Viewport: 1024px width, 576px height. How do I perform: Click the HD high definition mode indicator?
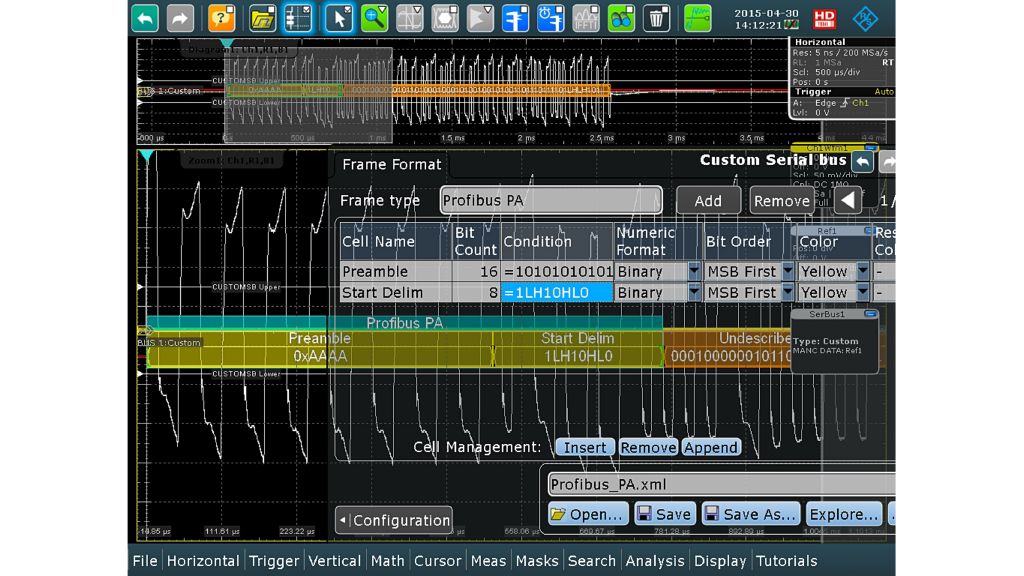click(x=824, y=18)
